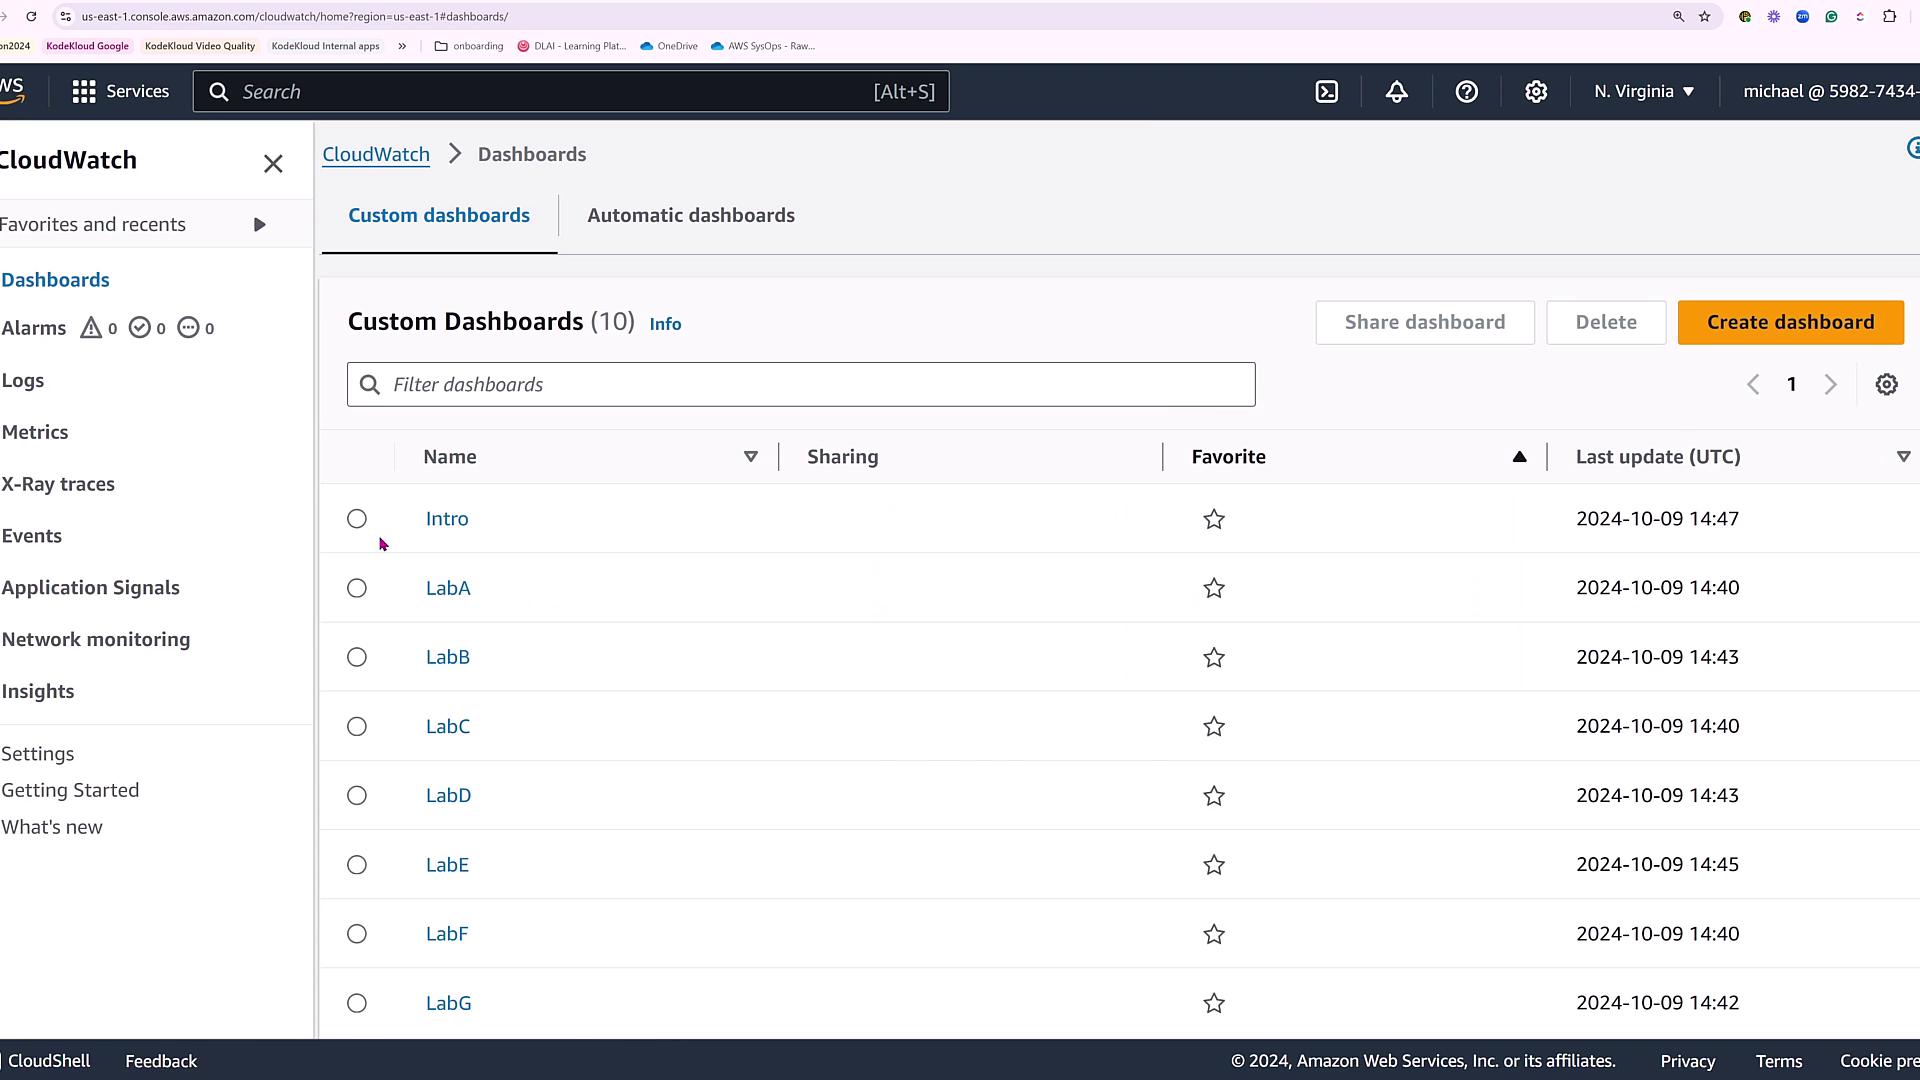Image resolution: width=1920 pixels, height=1080 pixels.
Task: Open the N. Virginia region dropdown
Action: (1644, 92)
